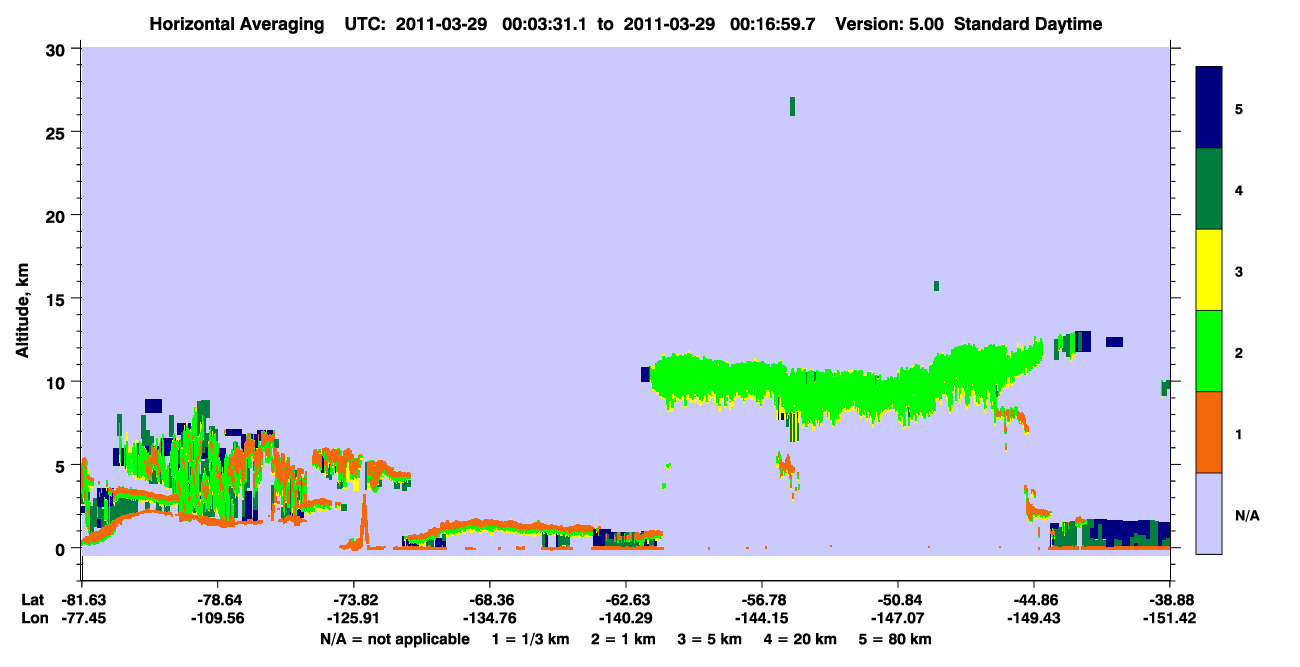Click longitude value -147.07

(898, 617)
